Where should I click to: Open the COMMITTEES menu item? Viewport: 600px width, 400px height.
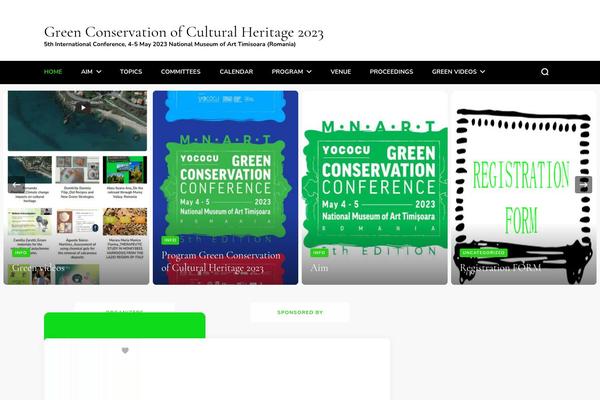click(181, 72)
